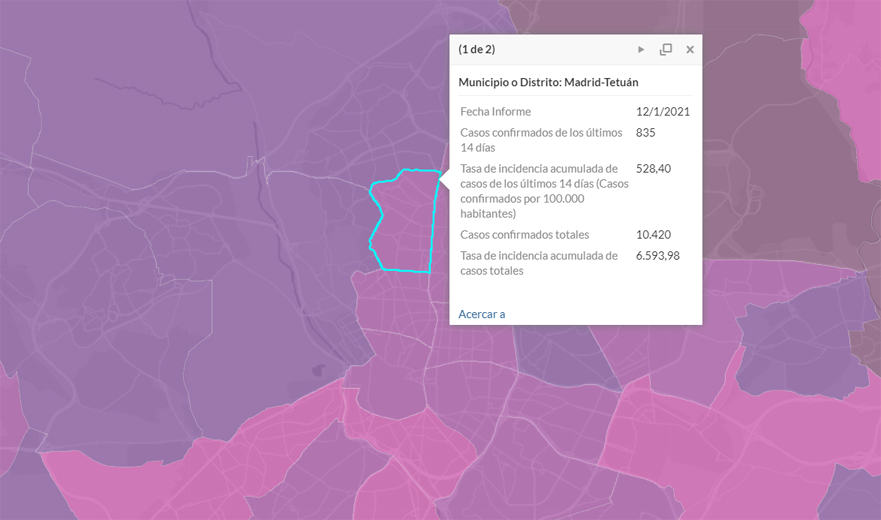Select 'Tasa de incidencia acumulada de casos totales' label

(539, 263)
